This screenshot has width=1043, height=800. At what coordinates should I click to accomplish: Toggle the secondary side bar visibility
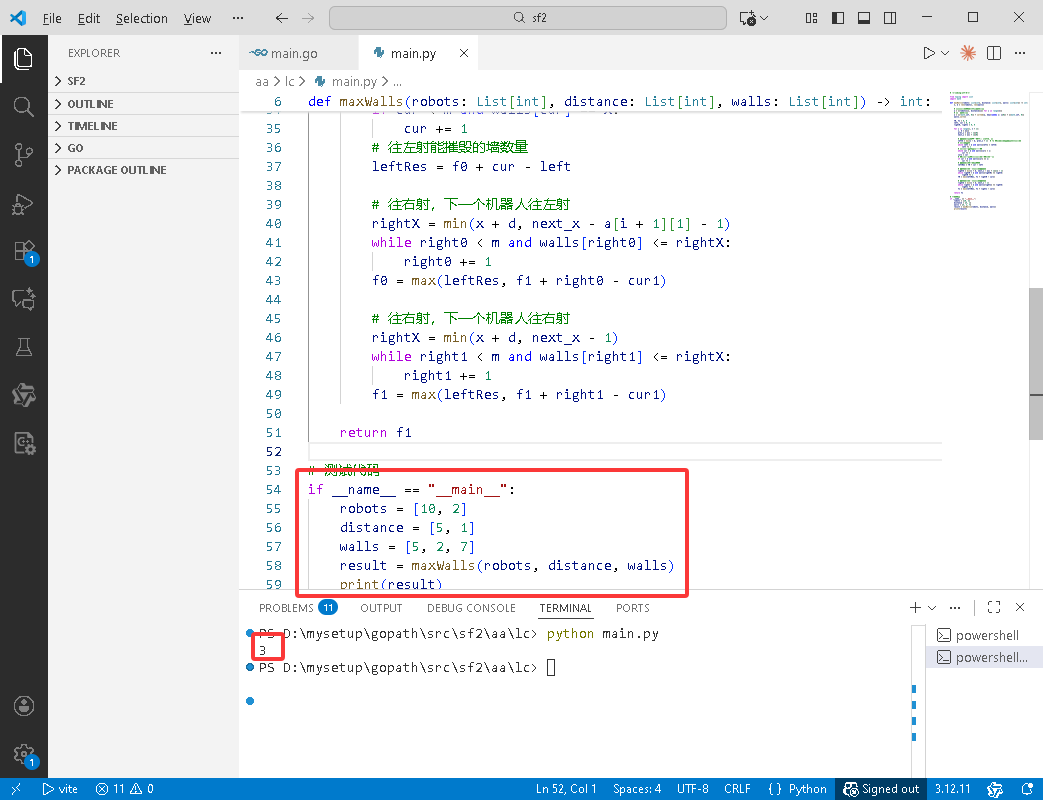[x=889, y=18]
